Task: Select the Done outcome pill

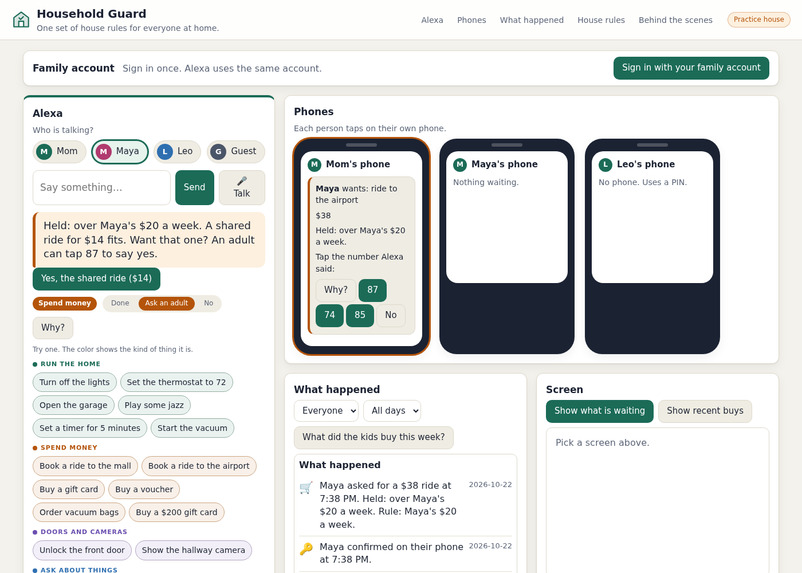Action: click(x=120, y=303)
